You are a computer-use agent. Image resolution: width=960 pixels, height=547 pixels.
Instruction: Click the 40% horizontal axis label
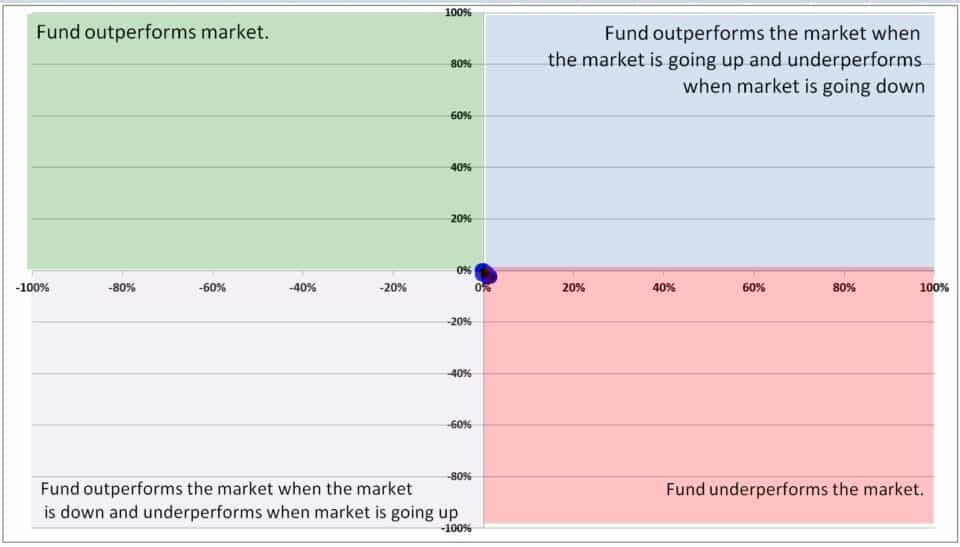(x=664, y=287)
